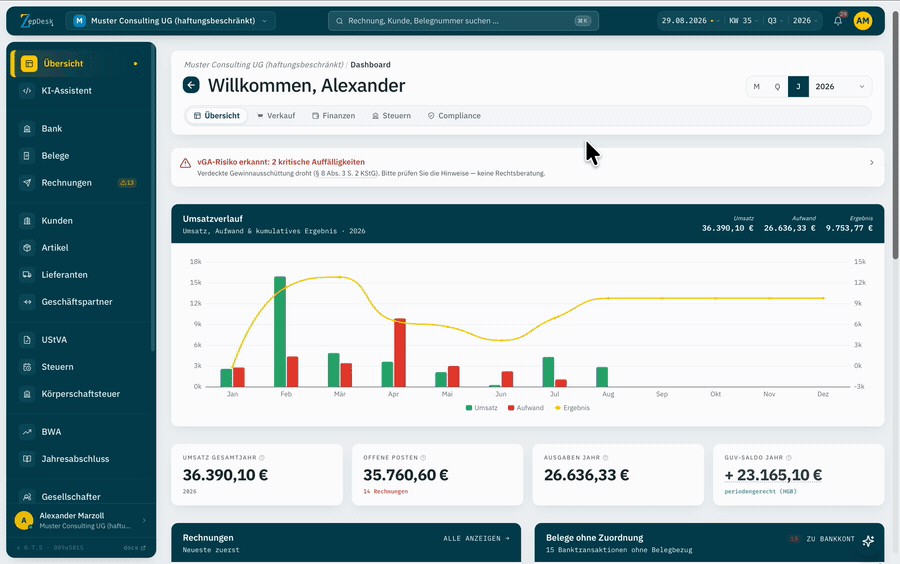The image size is (900, 564).
Task: Open the Muster Consulting UG company dropdown
Action: (x=170, y=21)
